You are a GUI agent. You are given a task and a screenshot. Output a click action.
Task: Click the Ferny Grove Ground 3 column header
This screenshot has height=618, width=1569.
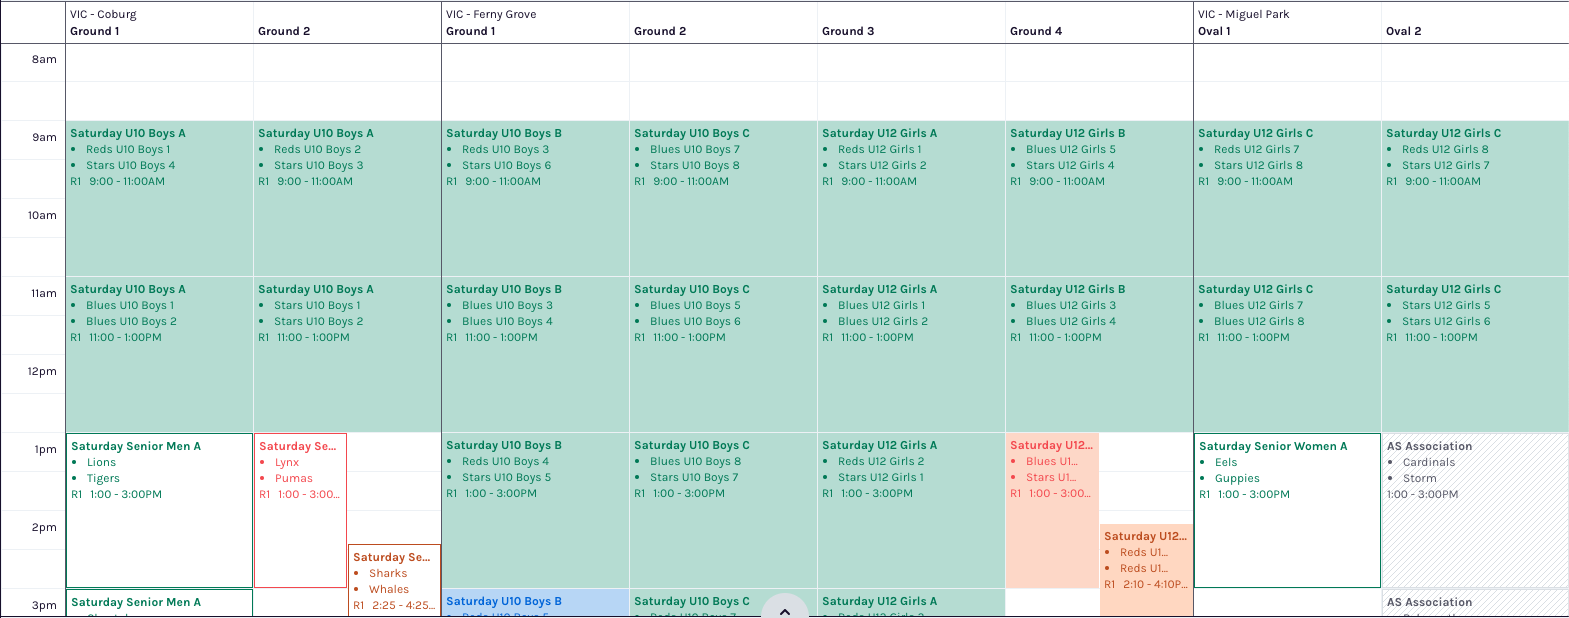pyautogui.click(x=848, y=31)
